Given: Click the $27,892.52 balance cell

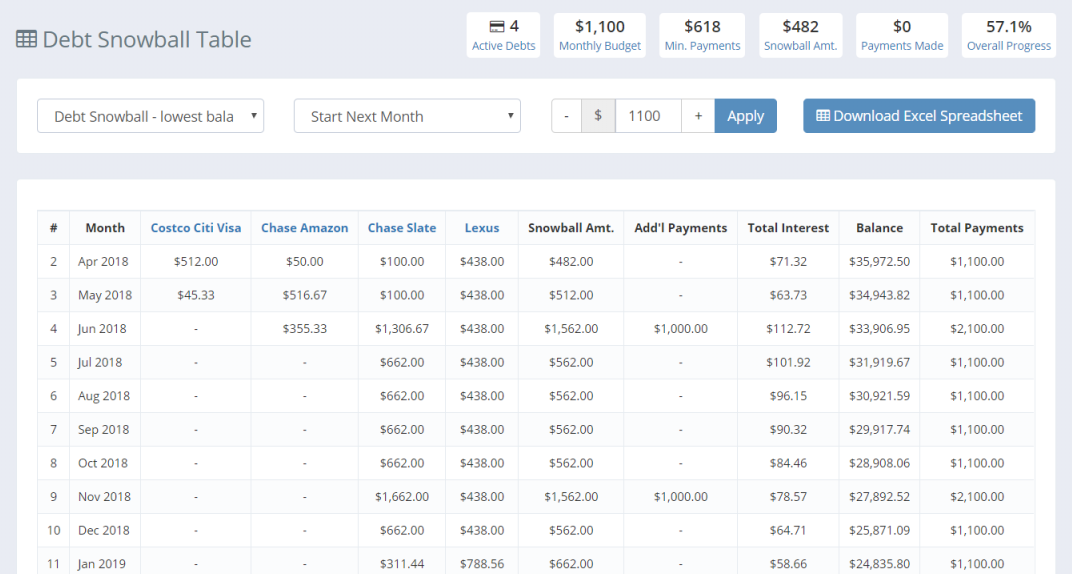Looking at the screenshot, I should pos(879,496).
